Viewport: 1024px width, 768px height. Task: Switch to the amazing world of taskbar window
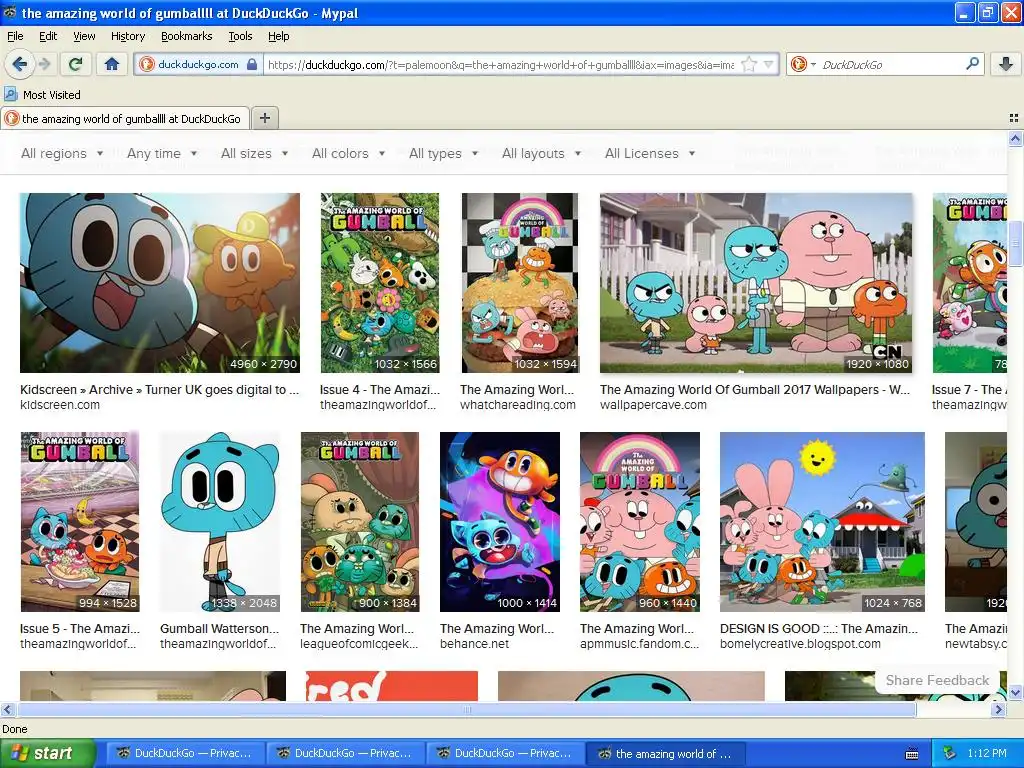[x=663, y=754]
